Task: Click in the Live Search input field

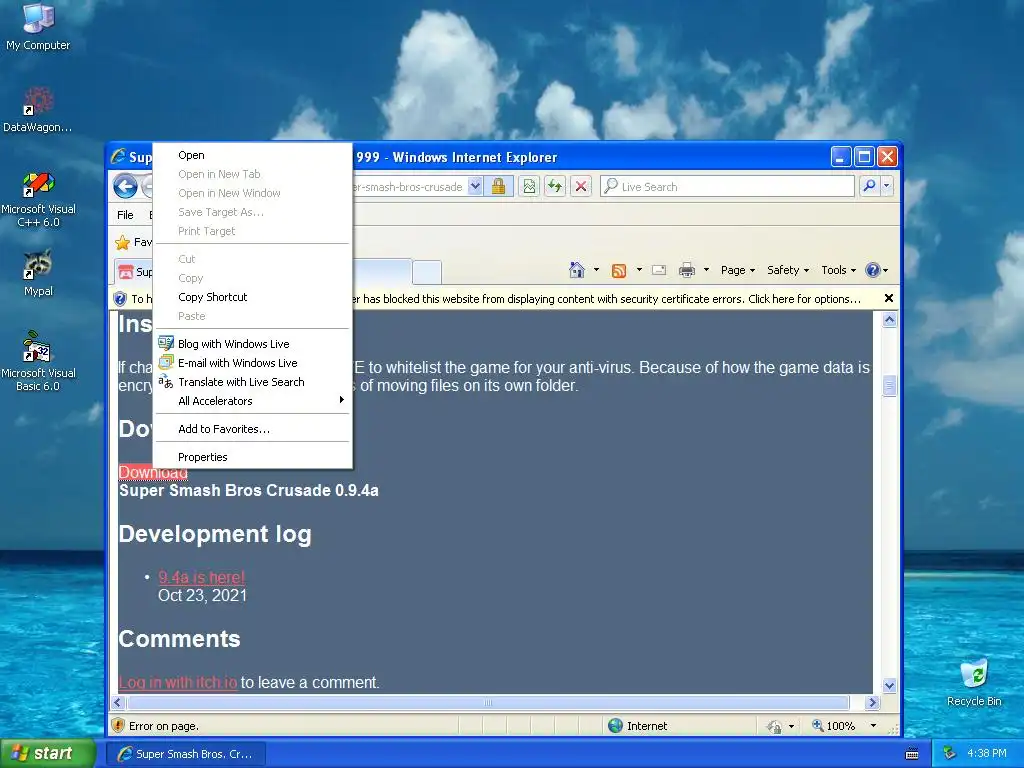Action: [736, 187]
